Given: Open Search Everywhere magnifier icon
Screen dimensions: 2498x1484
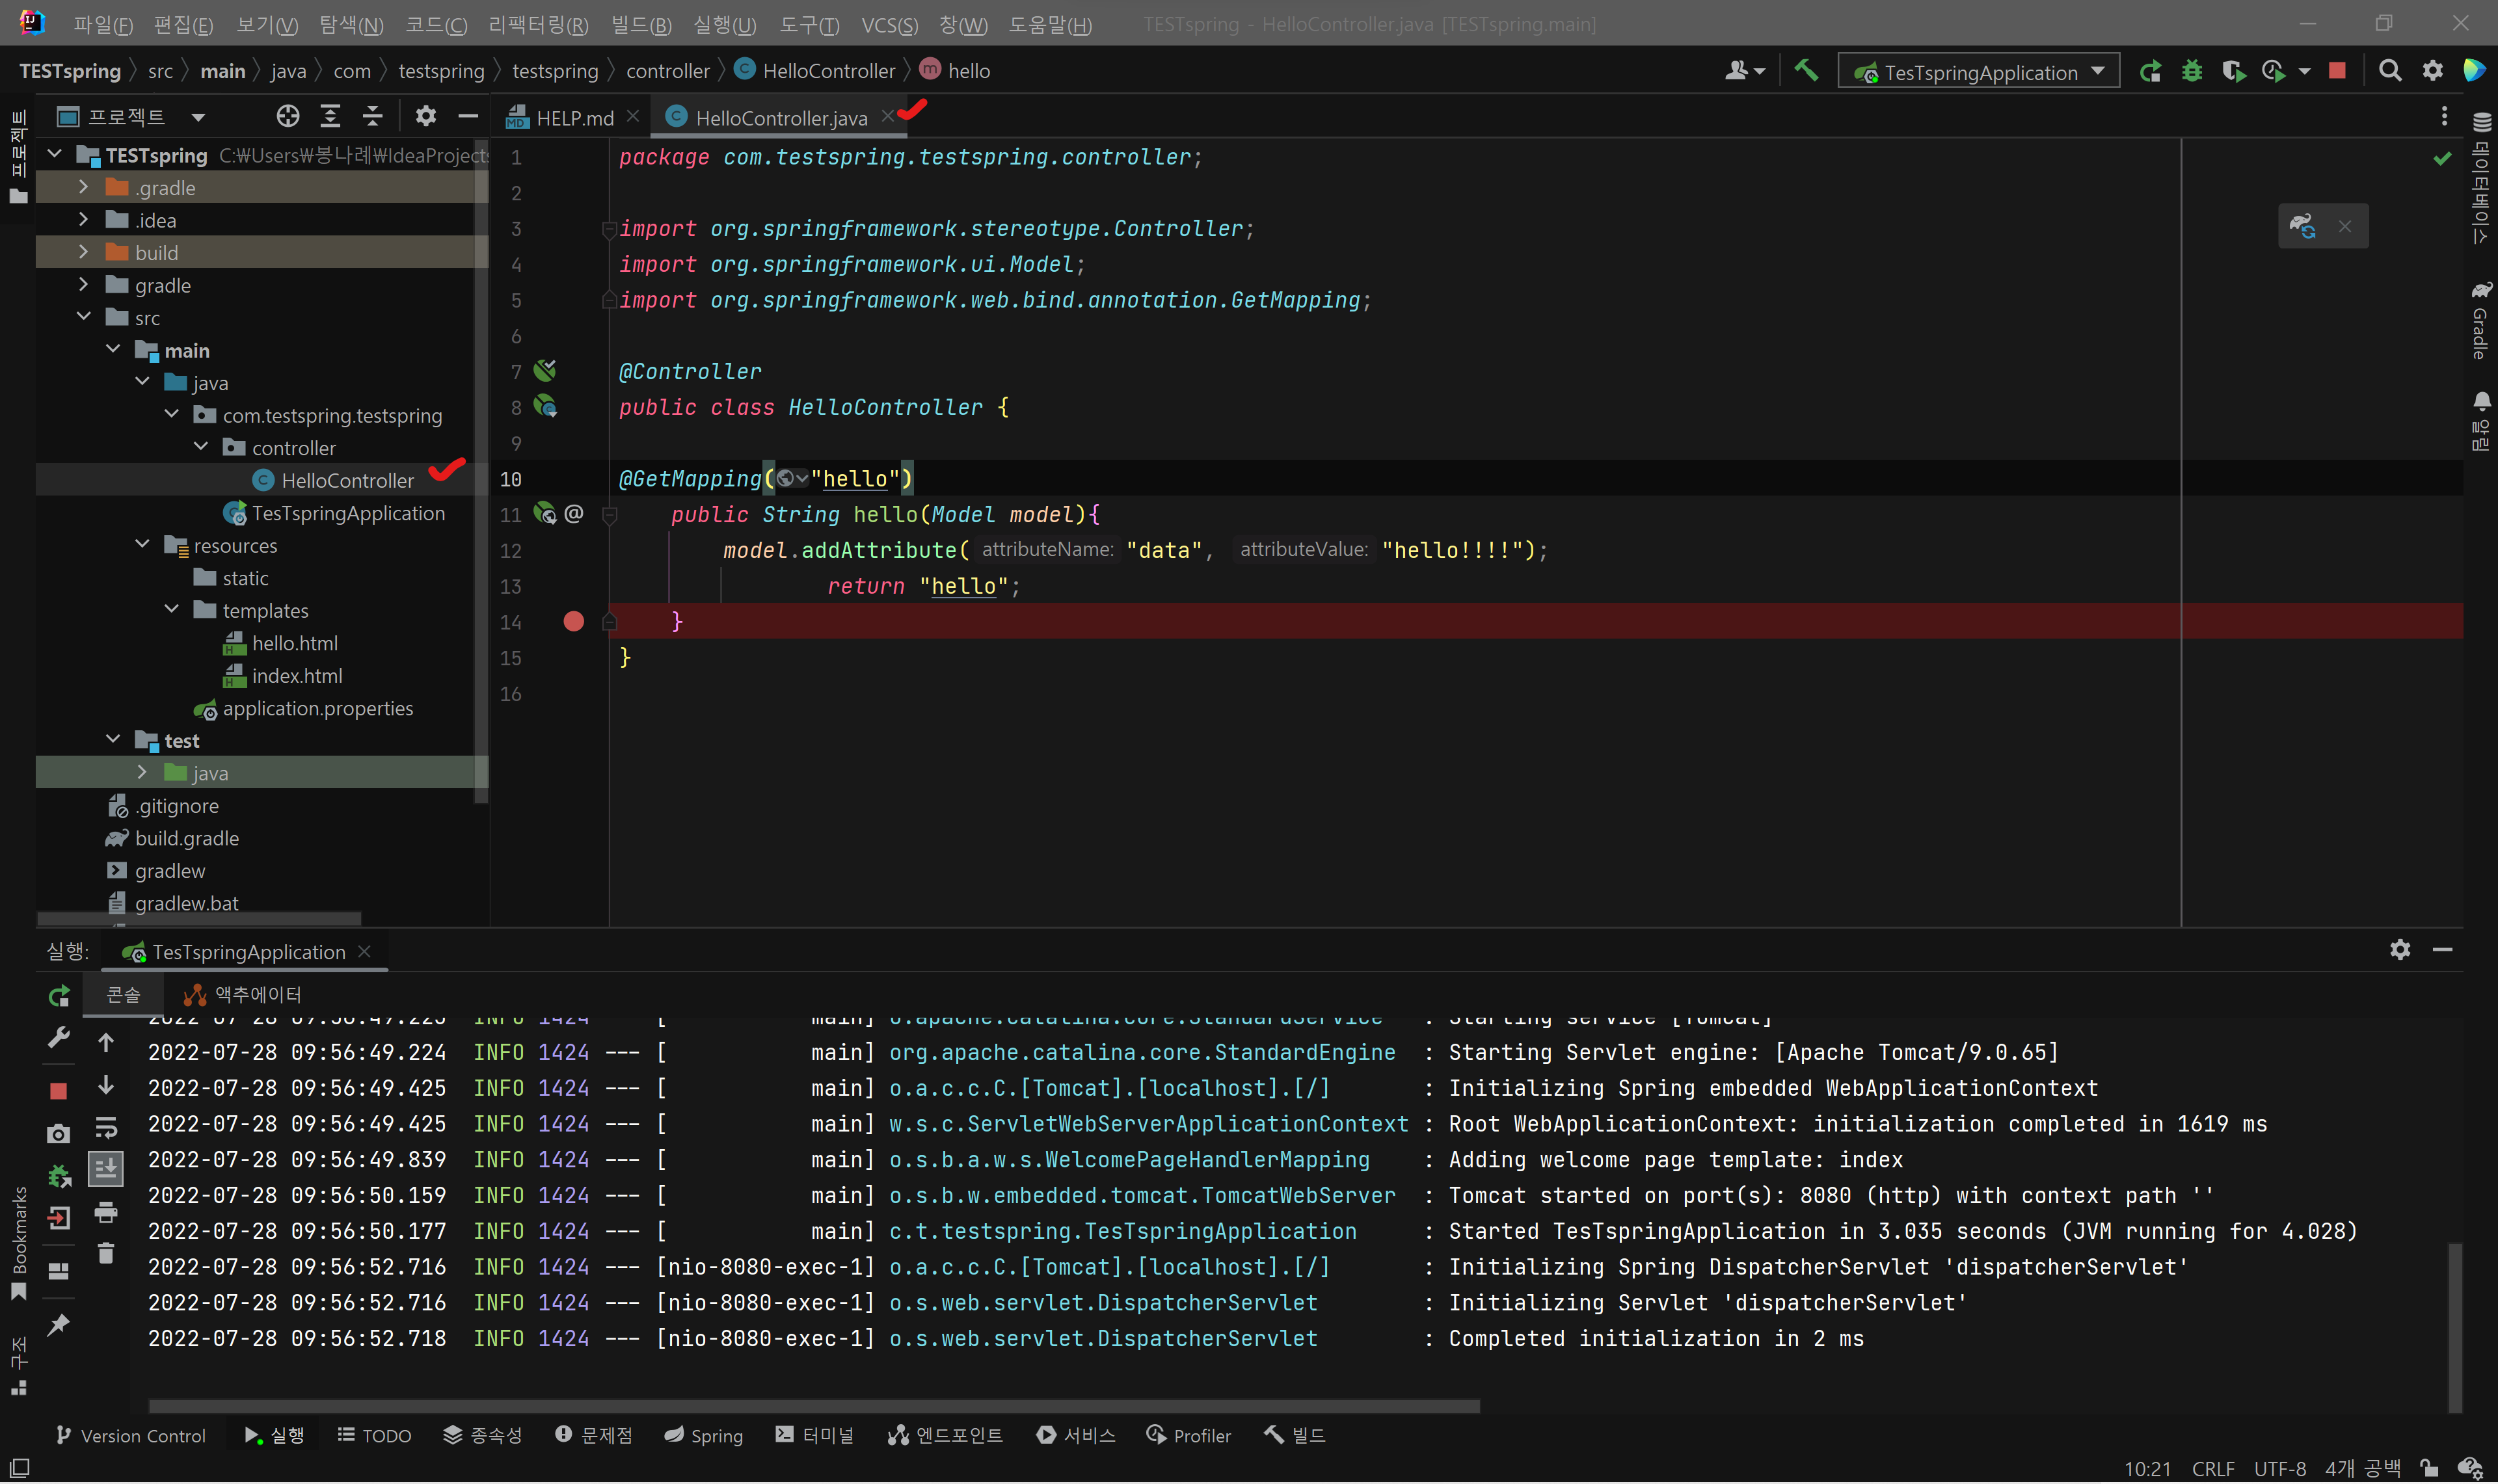Looking at the screenshot, I should (x=2390, y=71).
